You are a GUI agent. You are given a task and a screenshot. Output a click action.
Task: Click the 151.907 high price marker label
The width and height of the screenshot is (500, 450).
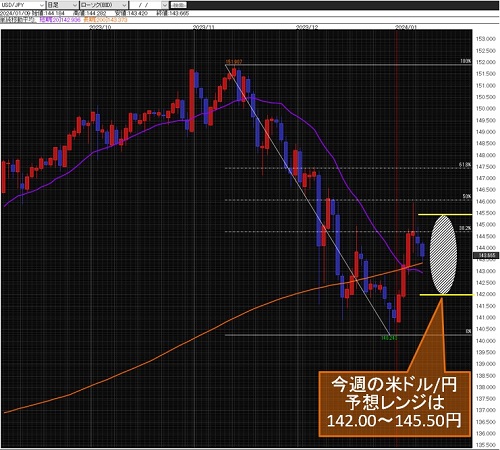(234, 62)
